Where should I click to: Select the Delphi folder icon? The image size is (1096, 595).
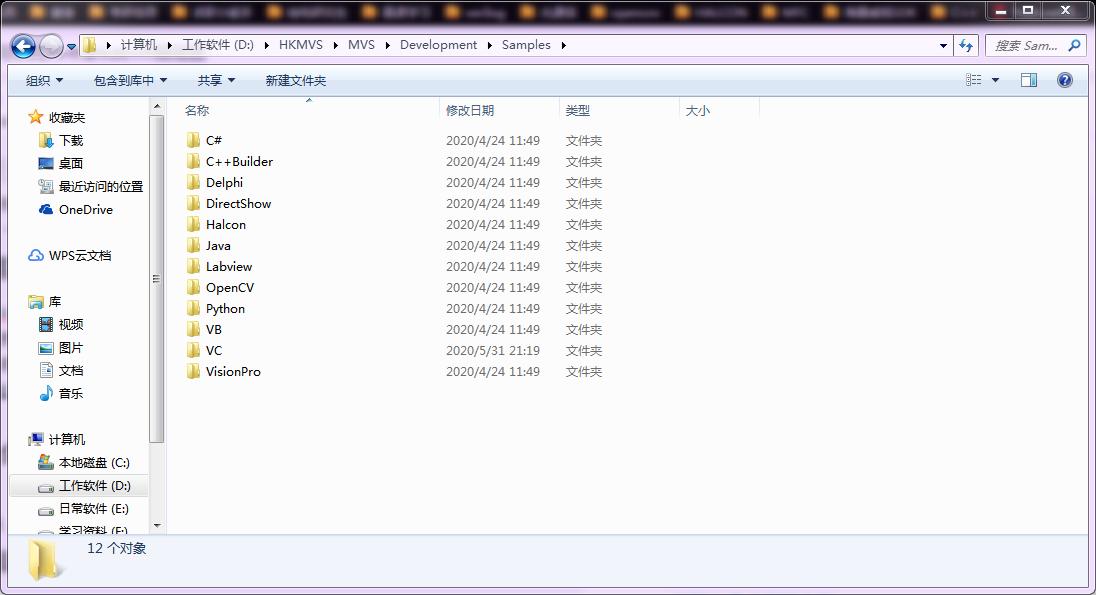click(194, 182)
